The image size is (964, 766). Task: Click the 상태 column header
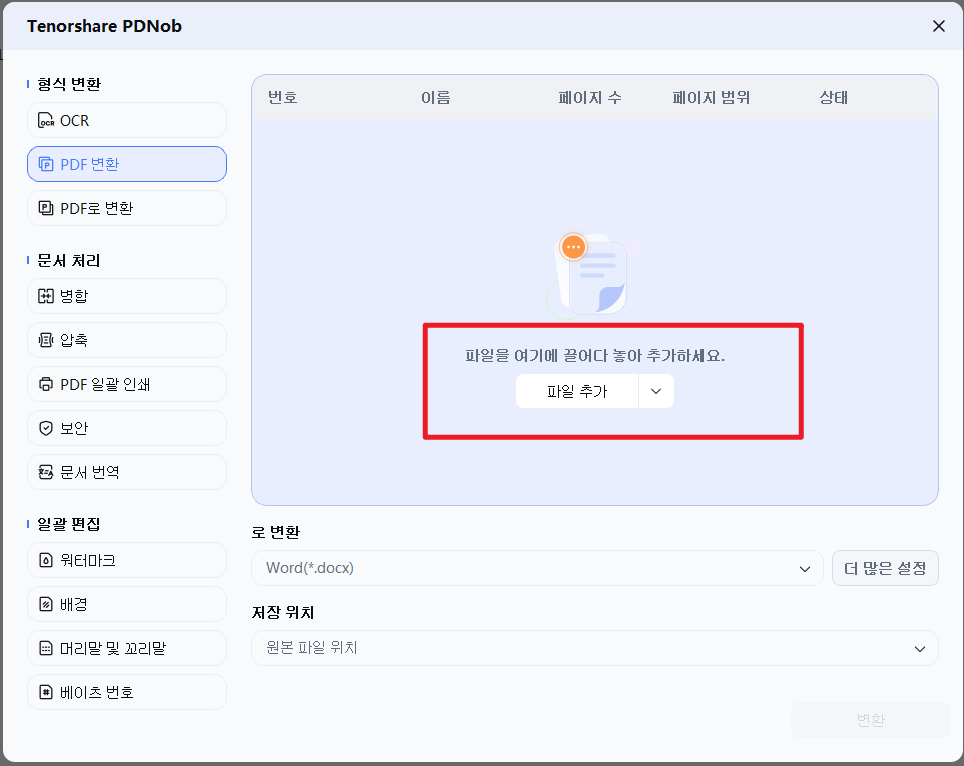(x=834, y=98)
